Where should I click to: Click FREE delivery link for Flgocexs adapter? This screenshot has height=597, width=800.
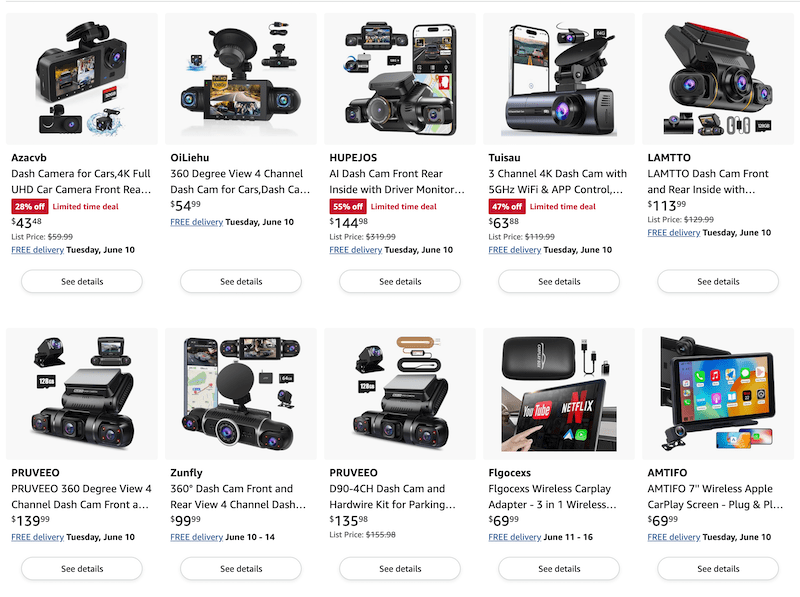point(514,537)
